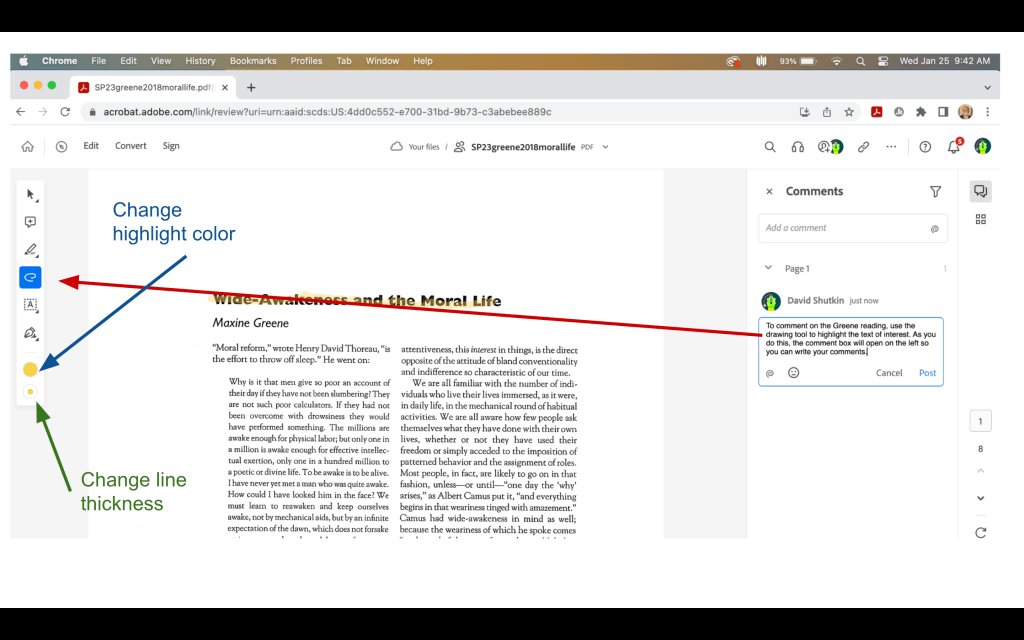Select the freehand drawing tool
The width and height of the screenshot is (1024, 640).
[30, 277]
